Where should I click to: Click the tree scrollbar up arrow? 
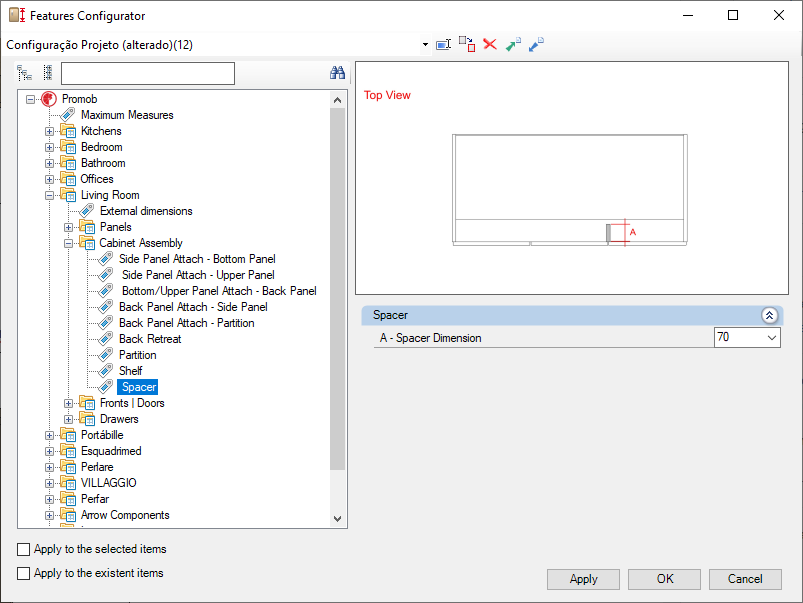pos(337,100)
